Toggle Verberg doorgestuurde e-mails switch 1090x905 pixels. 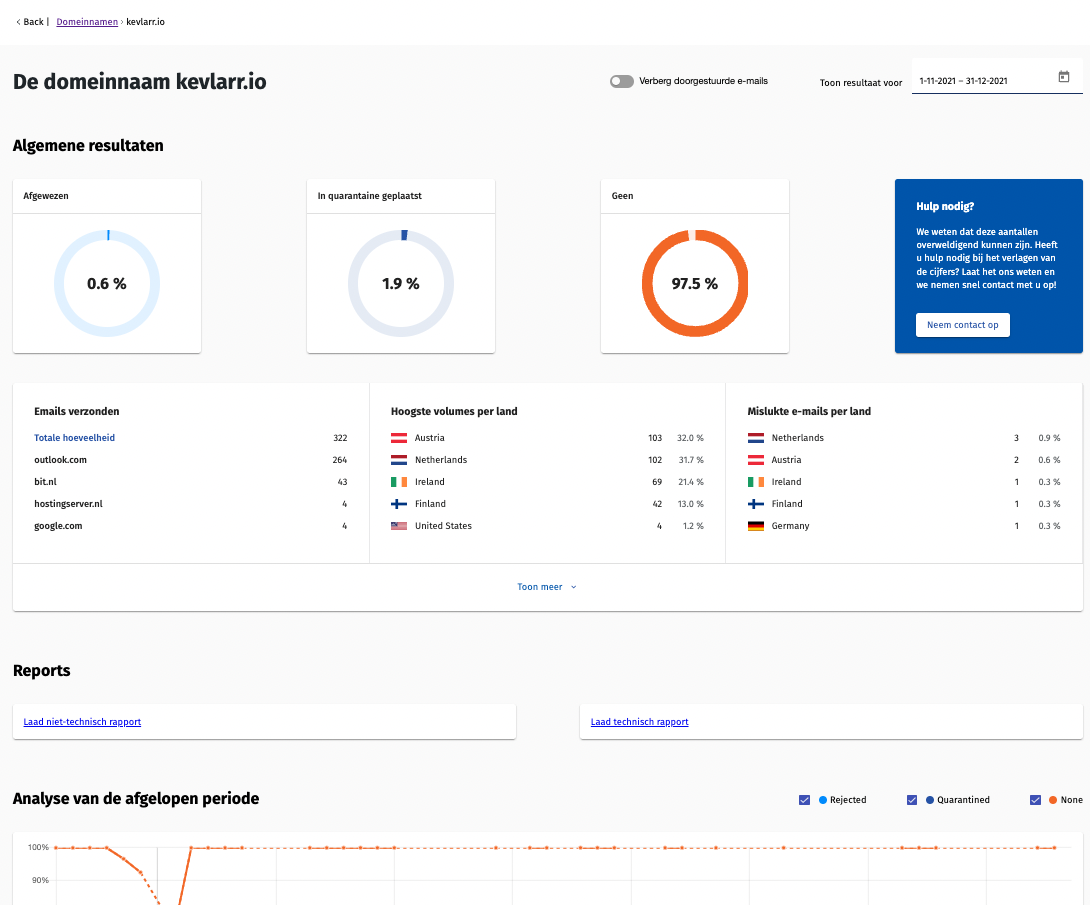pos(621,81)
